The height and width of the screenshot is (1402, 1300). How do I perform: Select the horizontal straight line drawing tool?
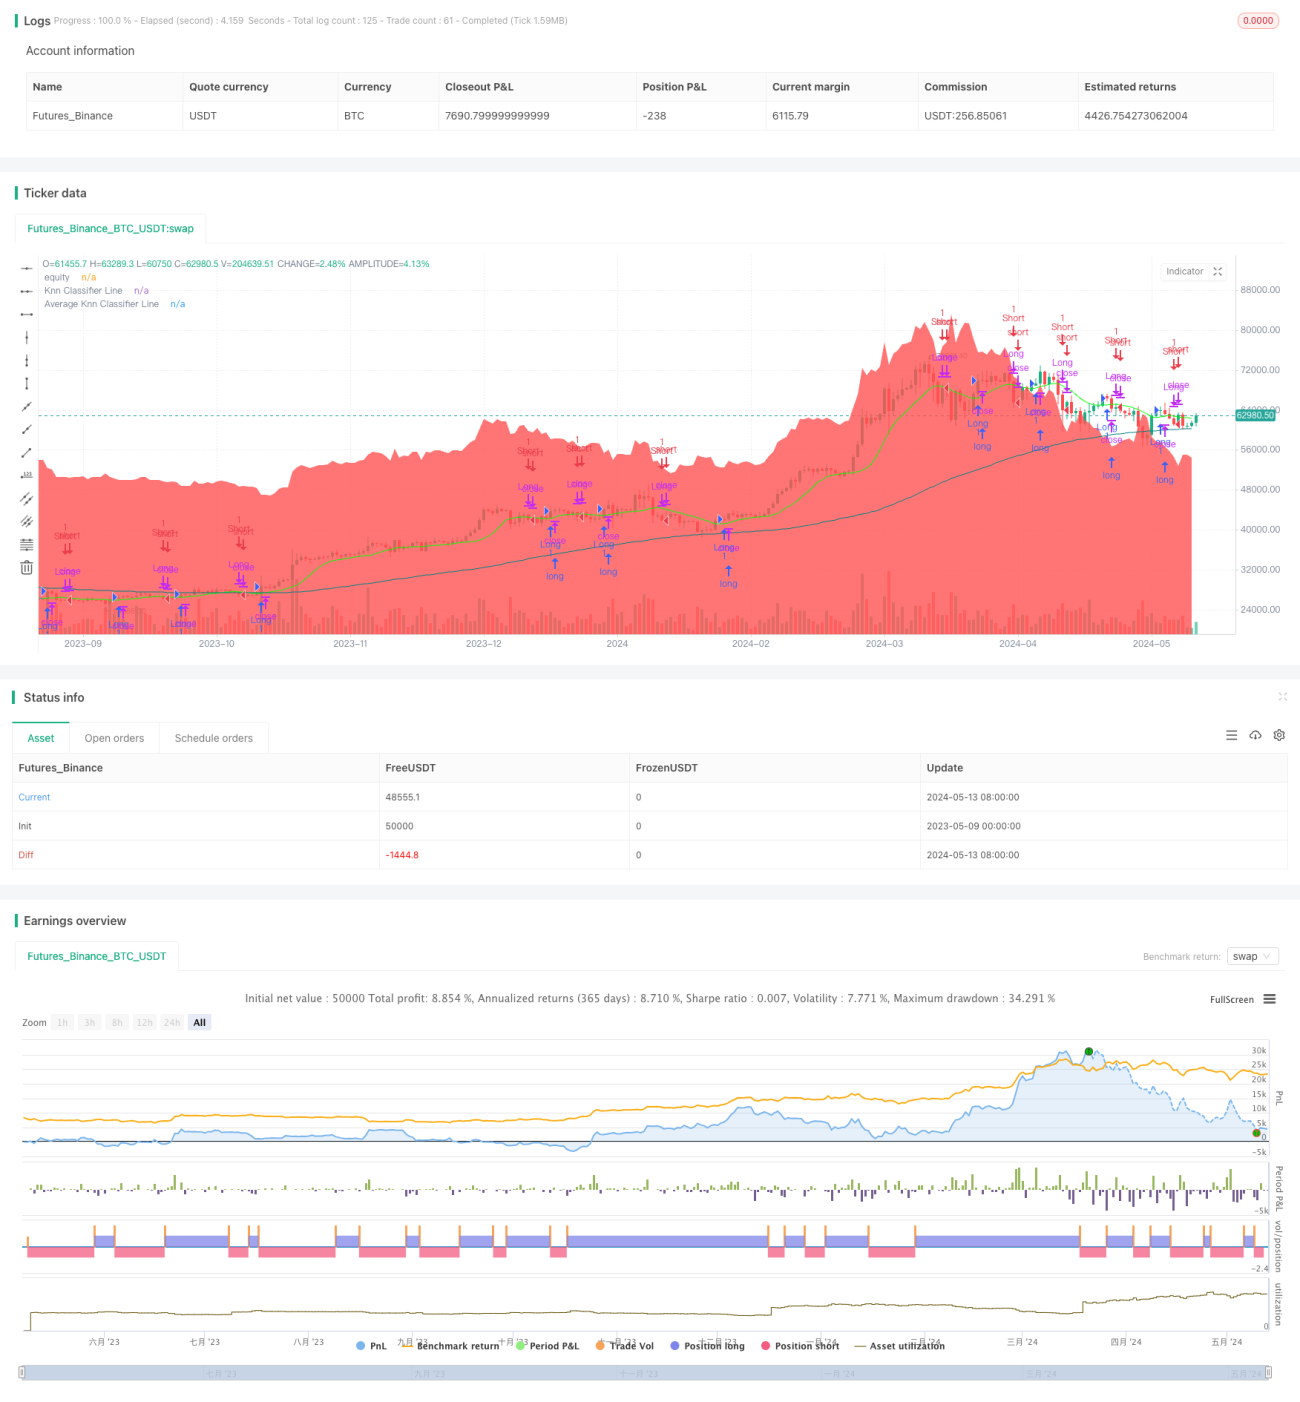point(27,268)
